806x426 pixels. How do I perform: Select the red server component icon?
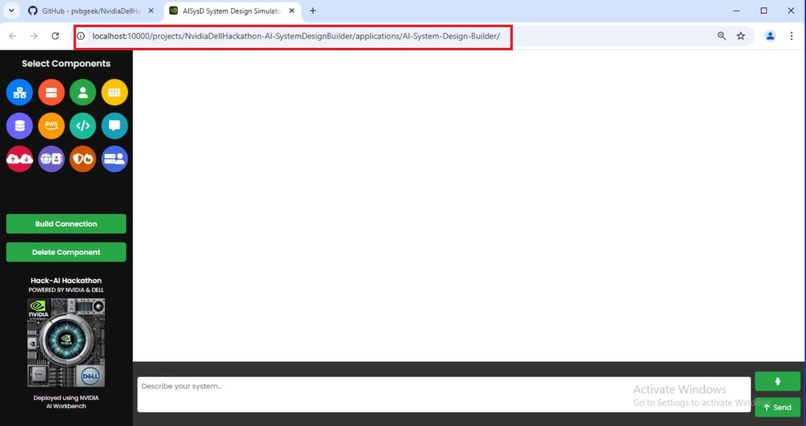[51, 92]
